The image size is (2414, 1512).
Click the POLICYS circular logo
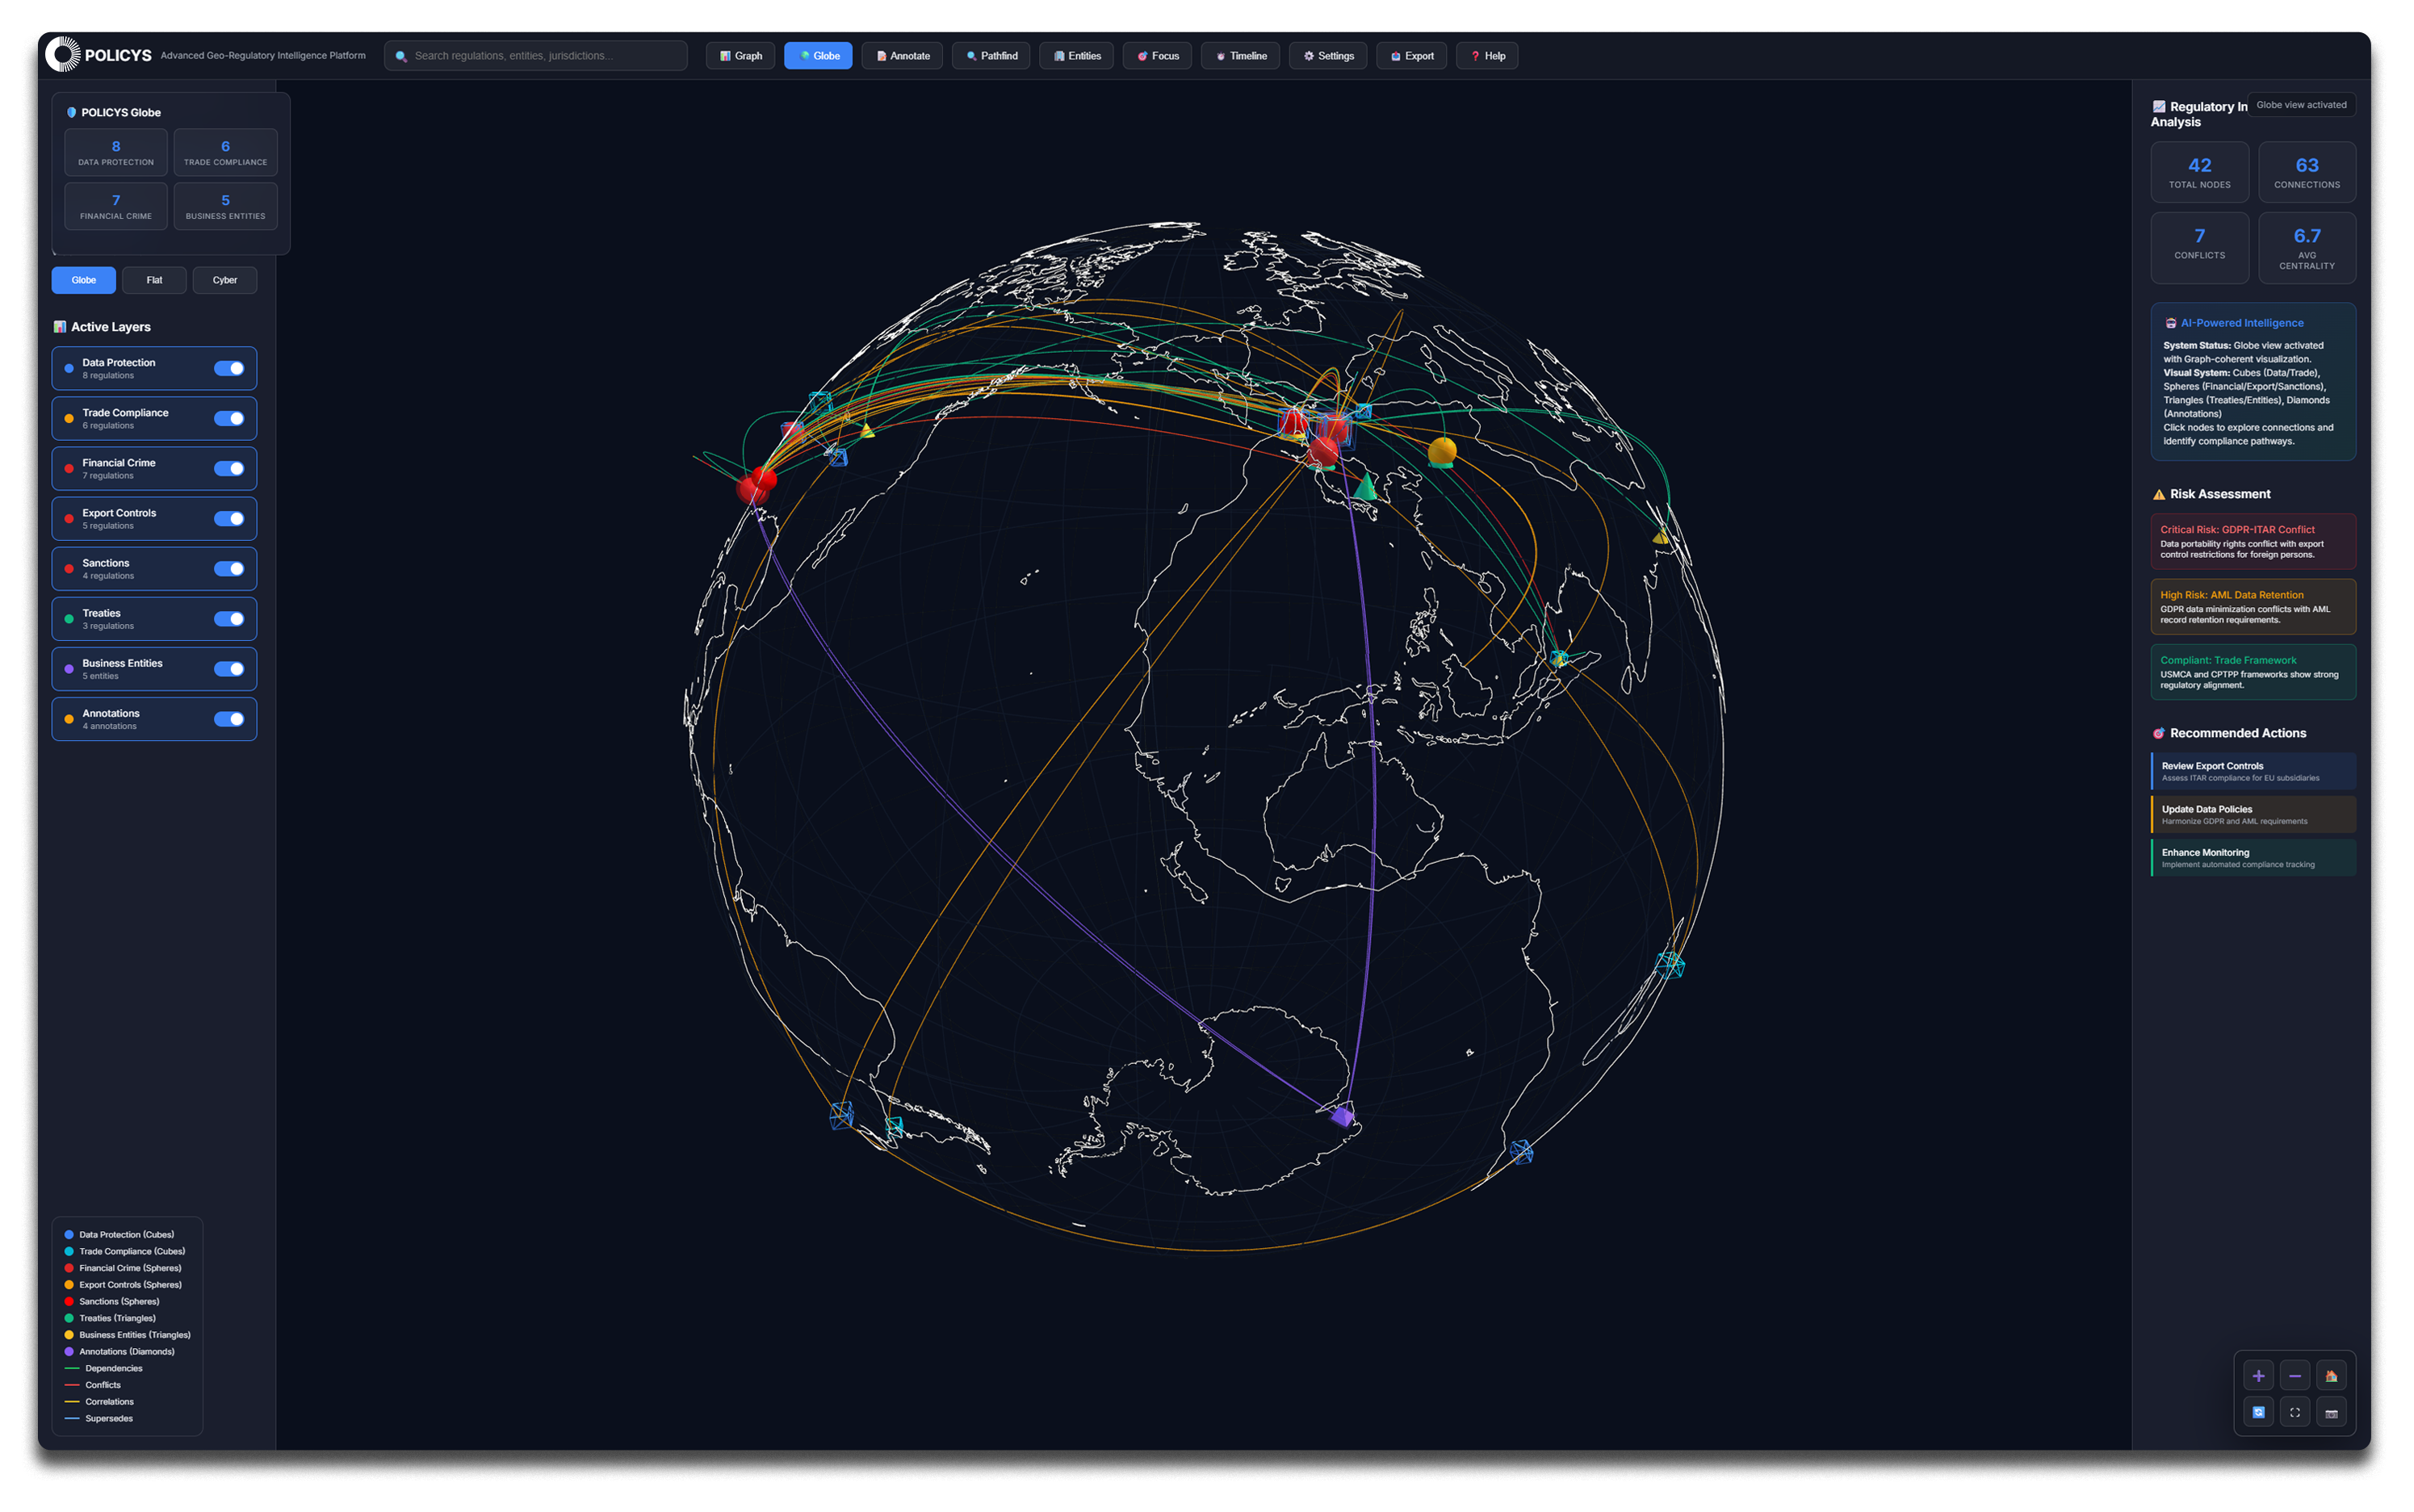(62, 55)
